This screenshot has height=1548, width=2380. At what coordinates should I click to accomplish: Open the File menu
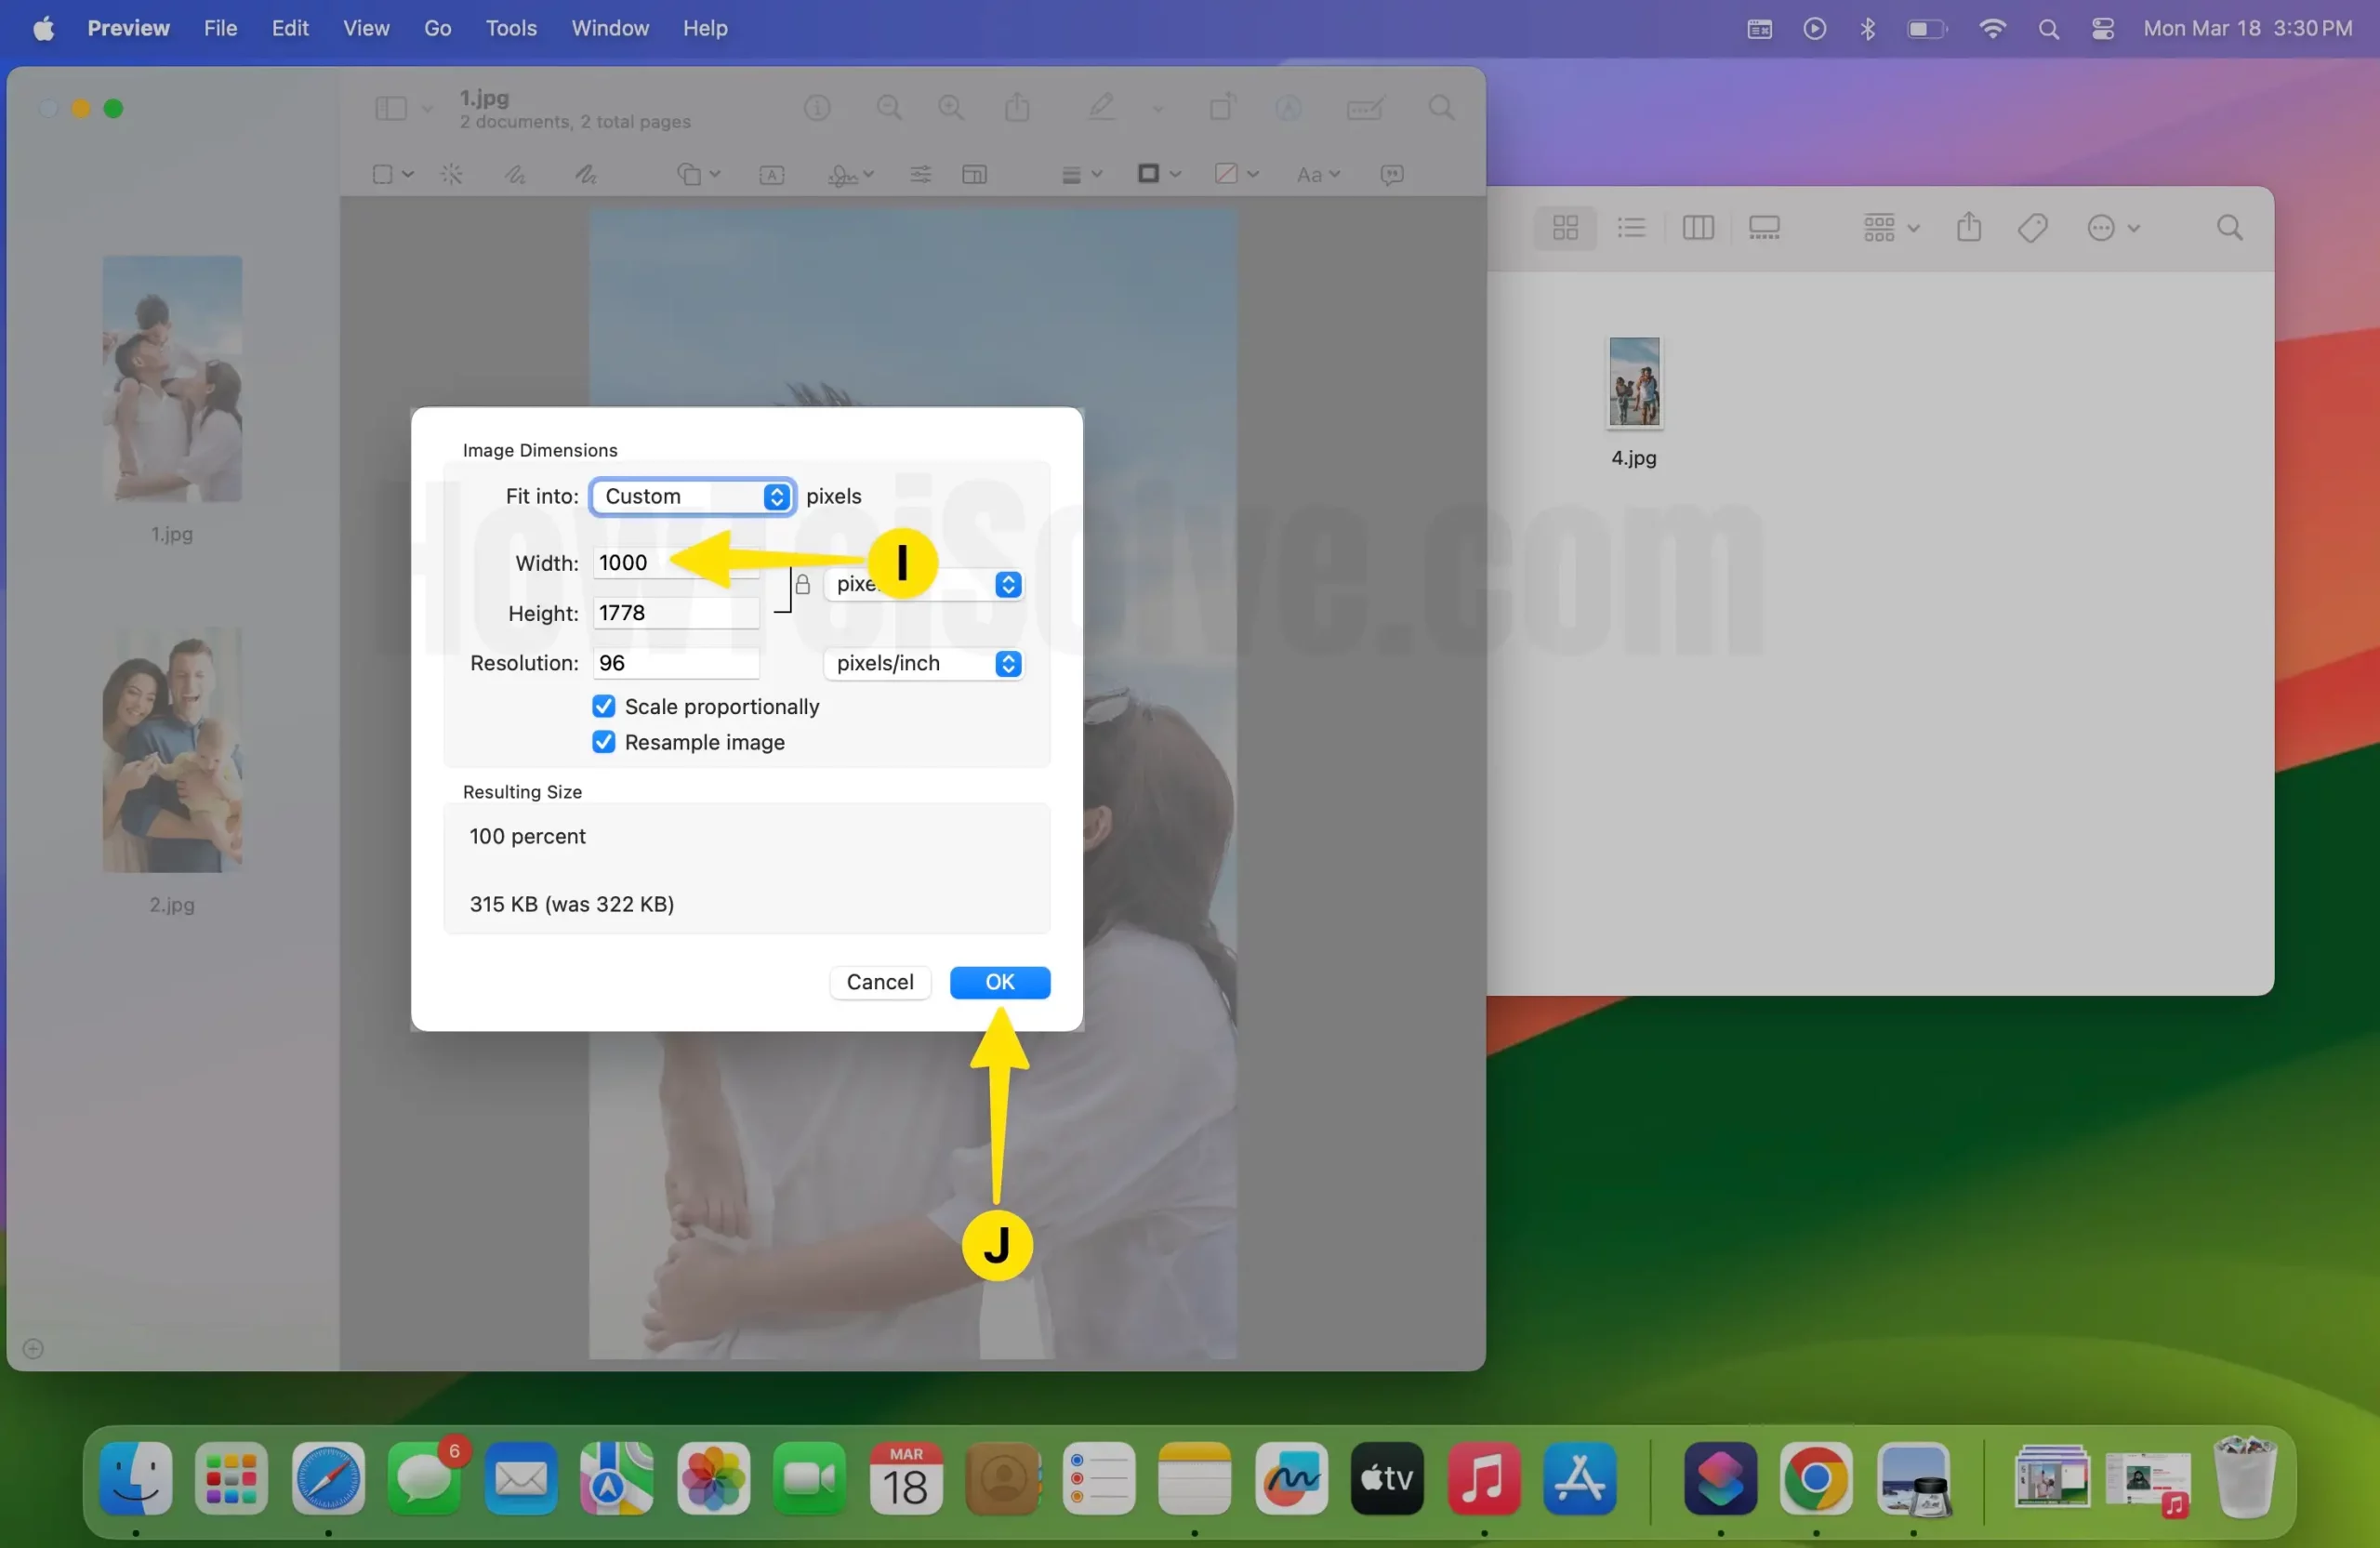point(220,28)
